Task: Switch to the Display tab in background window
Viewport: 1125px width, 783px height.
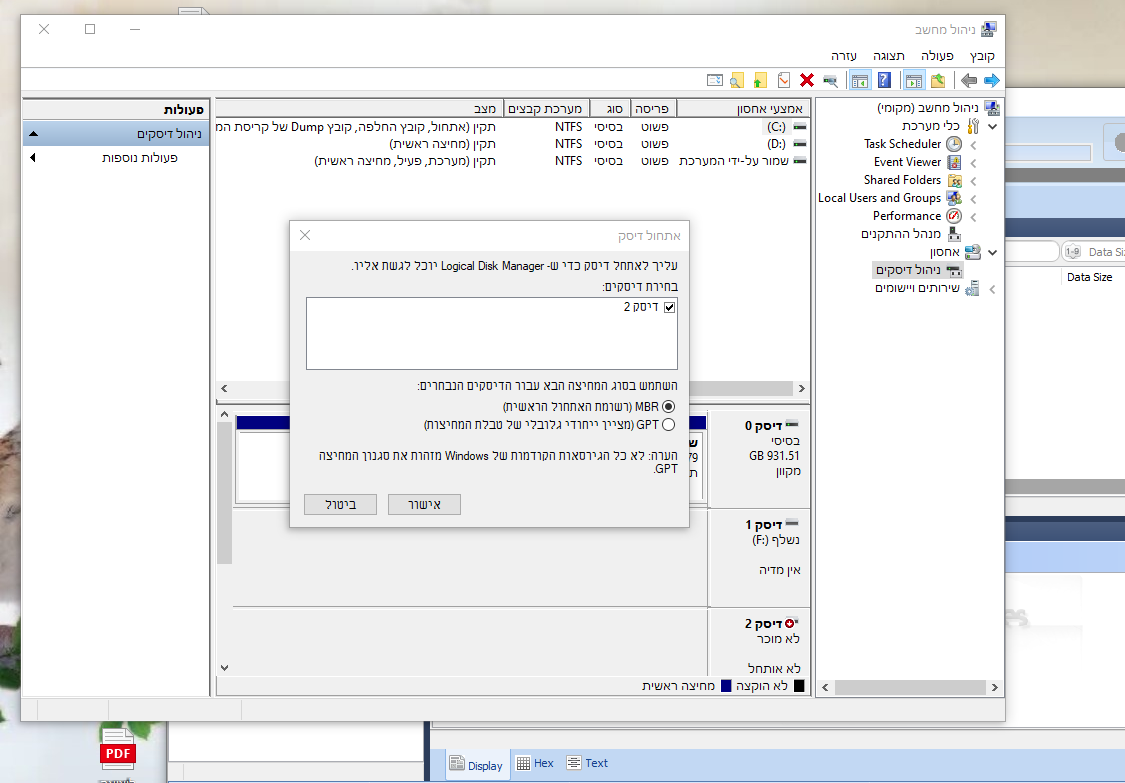Action: pos(476,765)
